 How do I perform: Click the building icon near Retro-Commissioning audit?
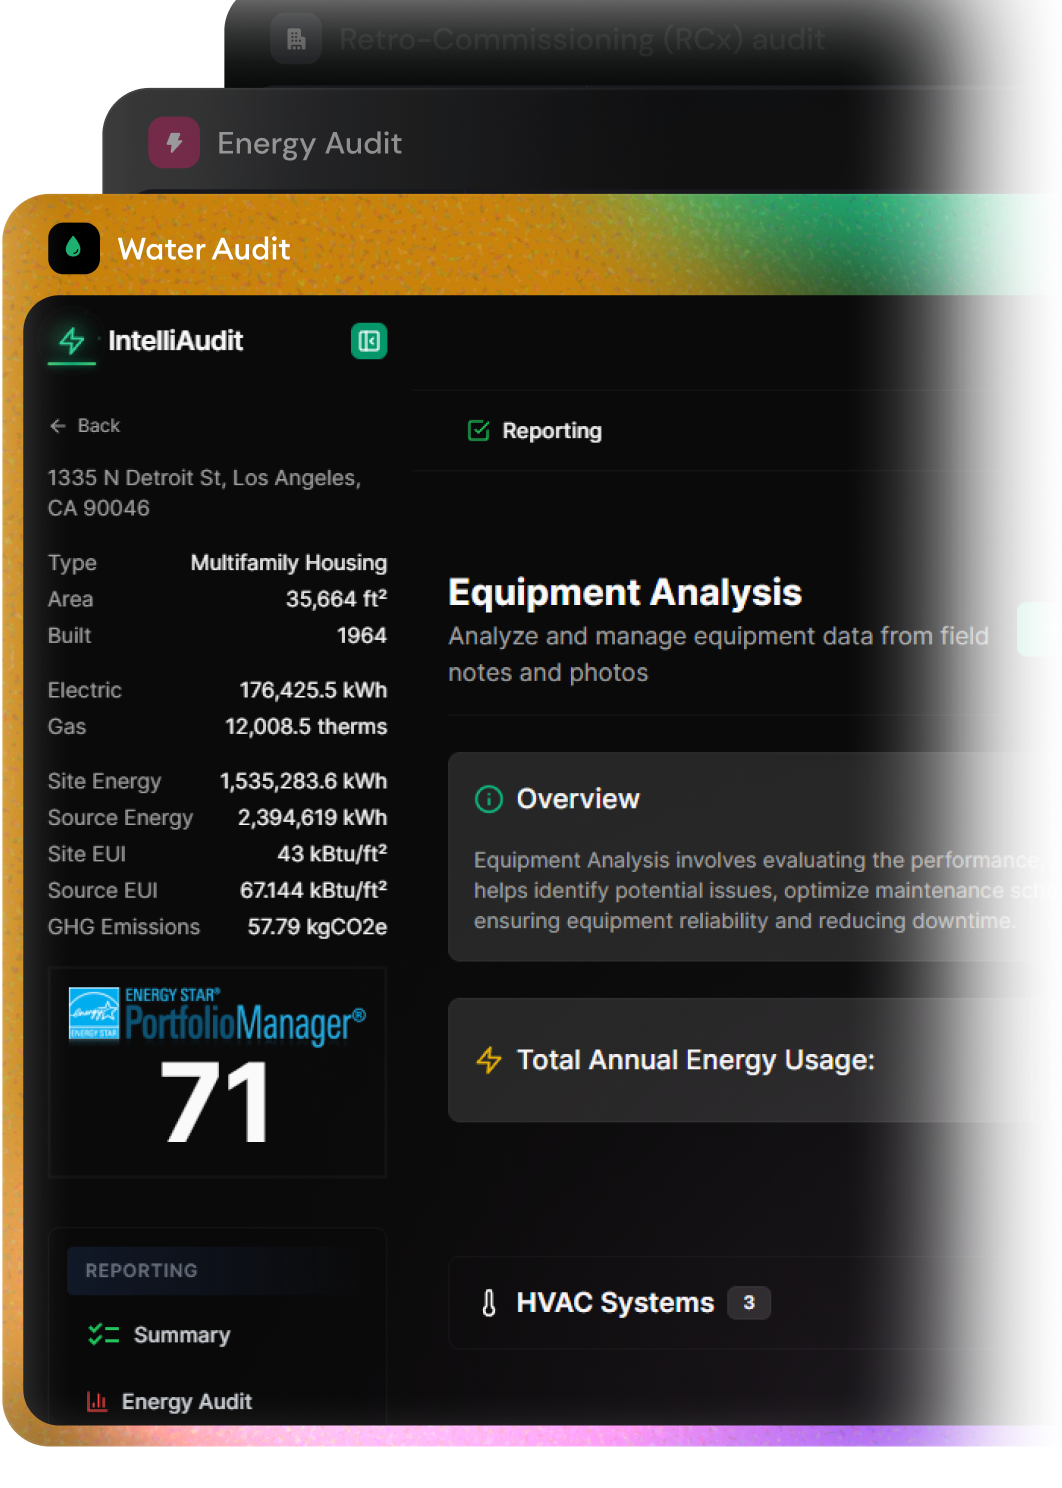tap(295, 38)
